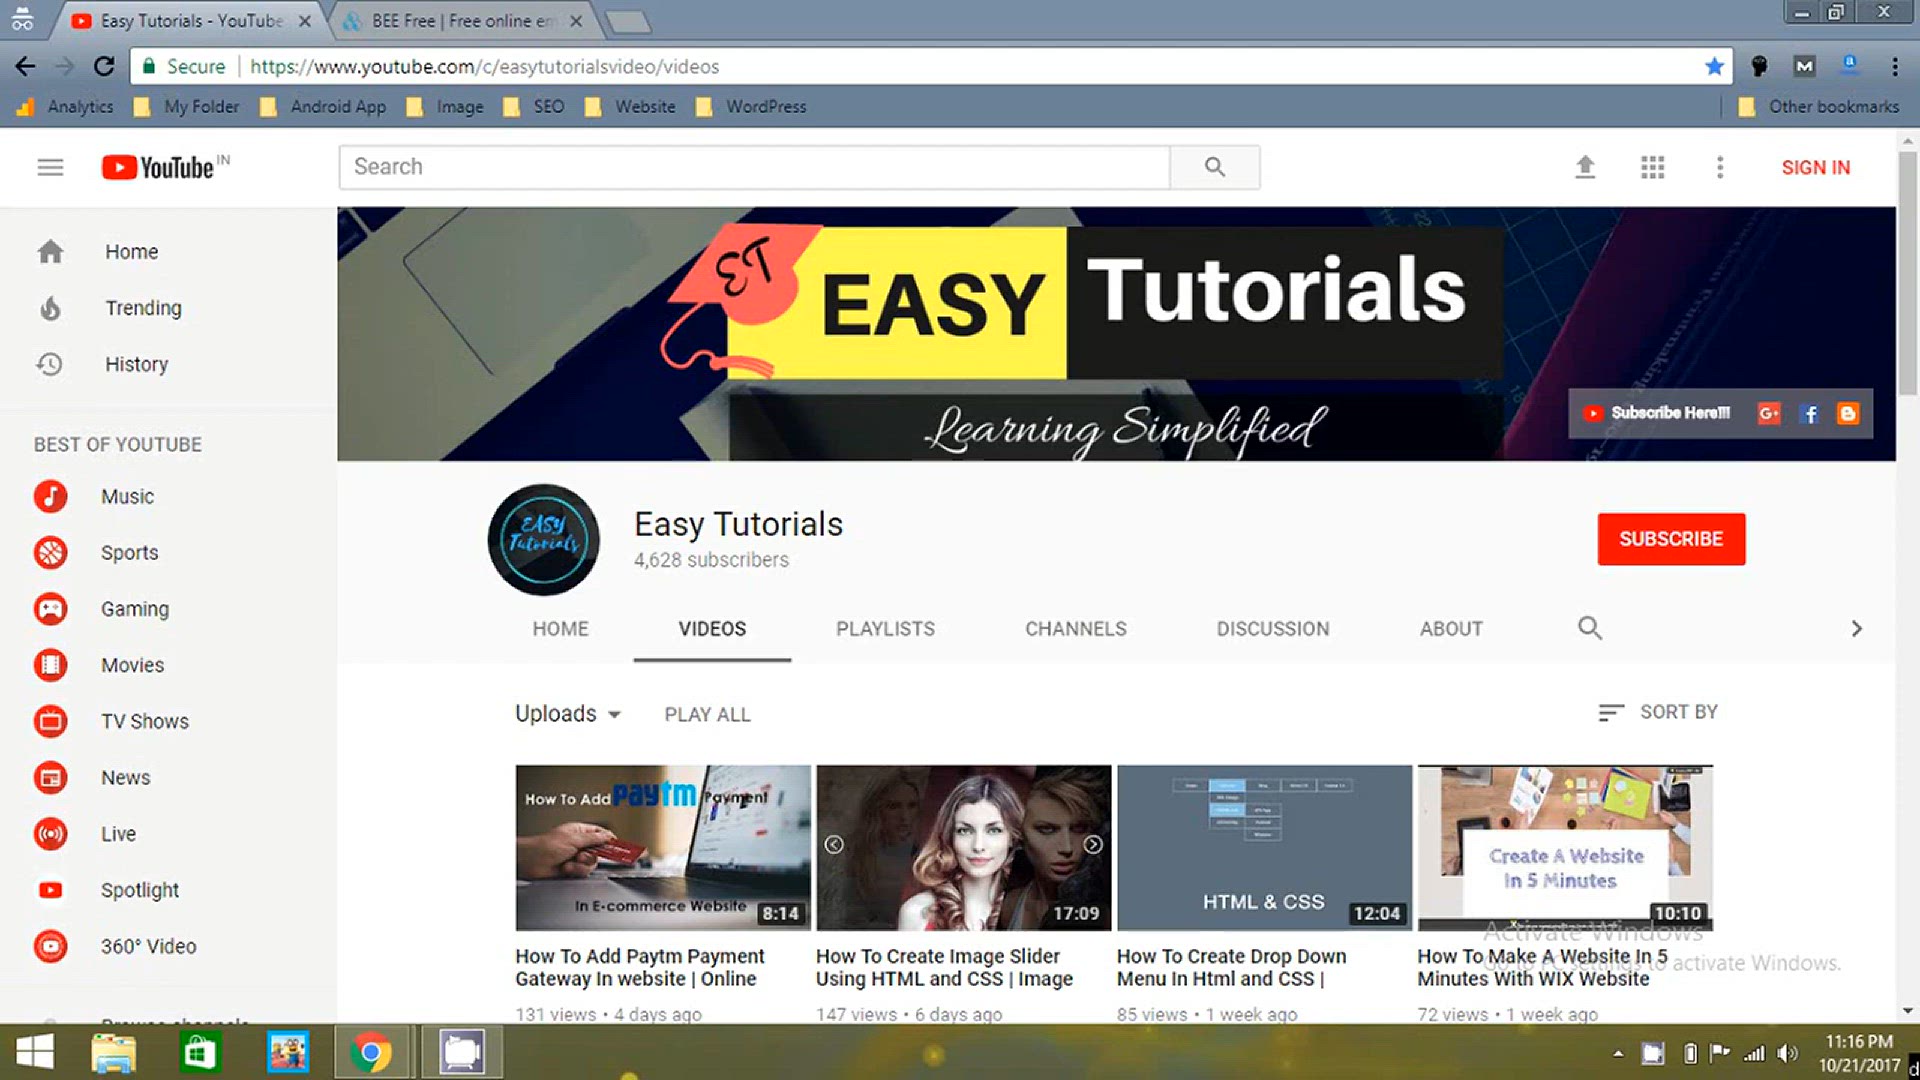Go back with the browser back arrow

tap(26, 66)
